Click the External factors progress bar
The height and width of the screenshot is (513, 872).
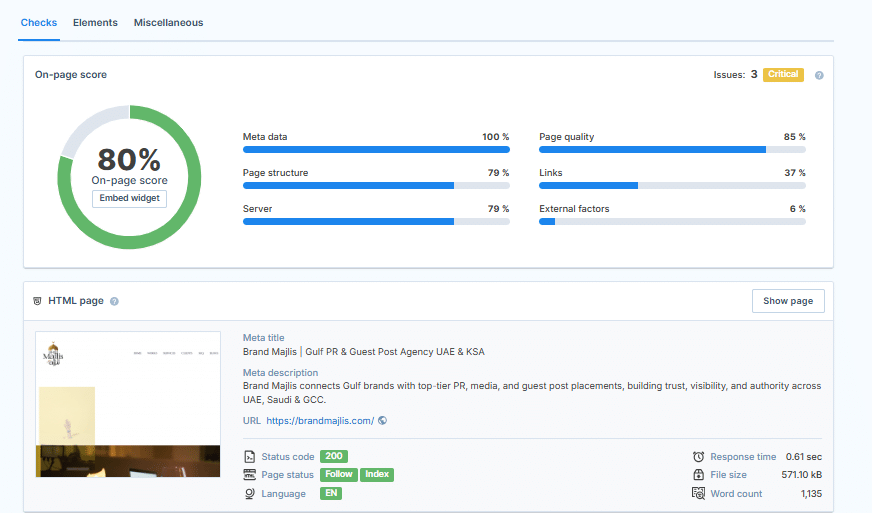tap(672, 221)
